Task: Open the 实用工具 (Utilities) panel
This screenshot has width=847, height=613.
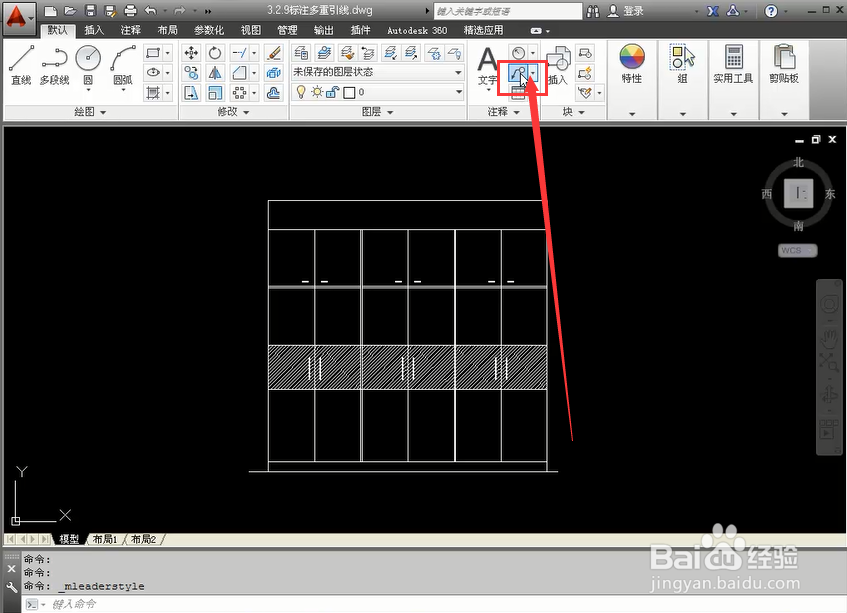Action: tap(733, 64)
